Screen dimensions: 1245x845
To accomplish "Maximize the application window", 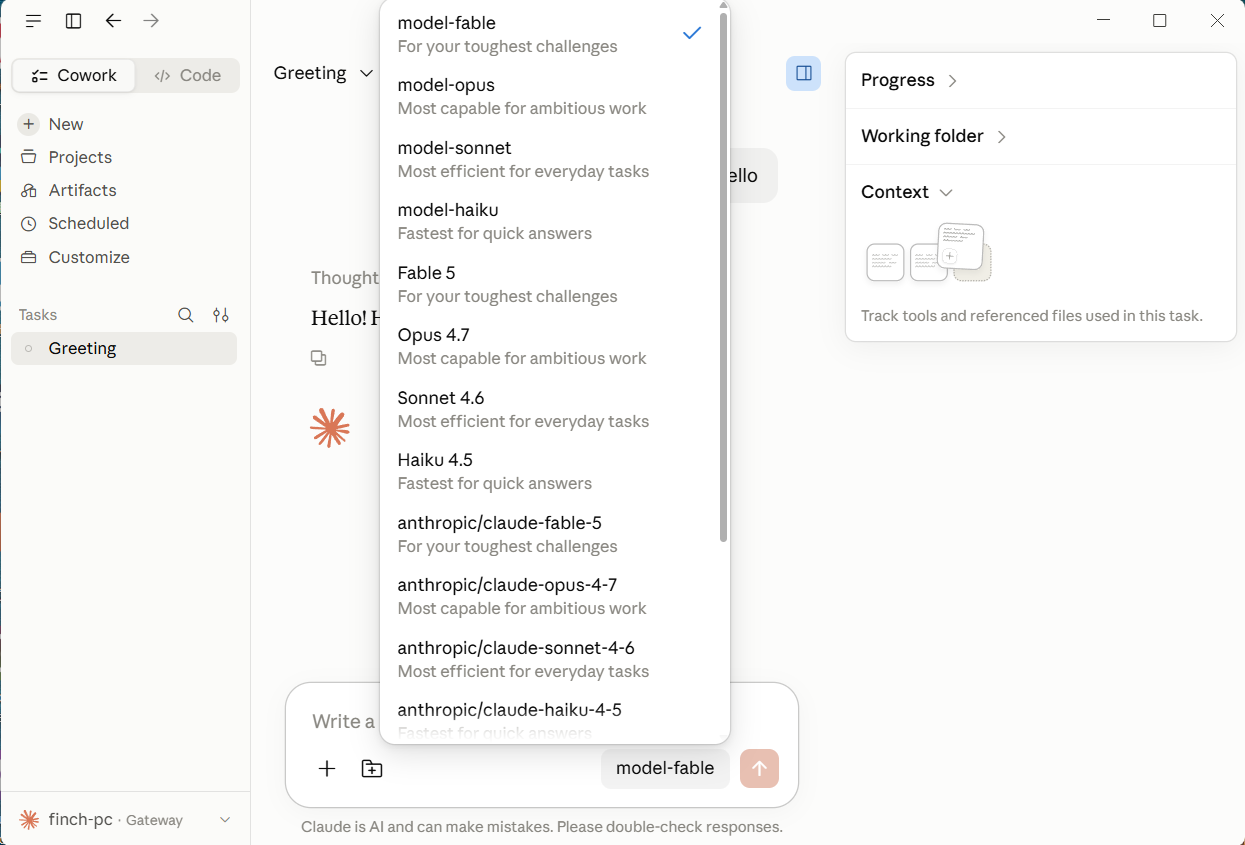I will click(x=1160, y=21).
